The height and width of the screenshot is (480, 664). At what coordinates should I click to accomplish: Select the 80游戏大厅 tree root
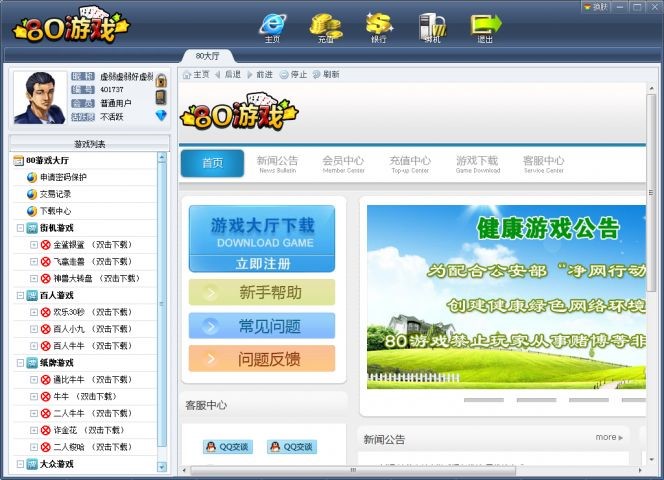coord(47,161)
